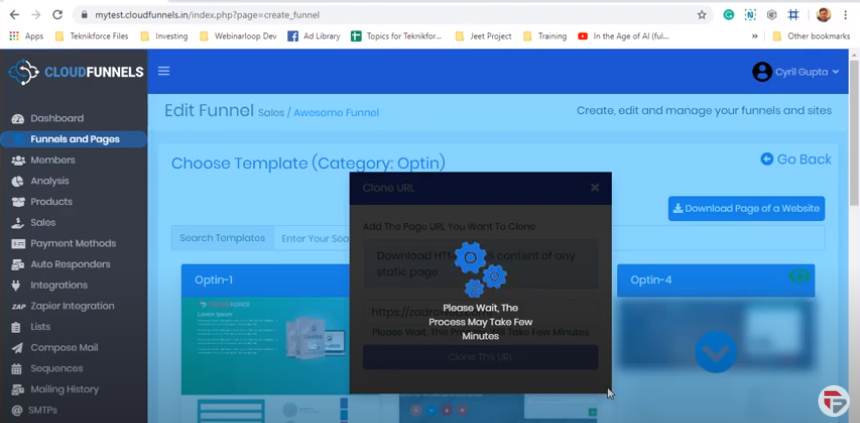The height and width of the screenshot is (423, 860).
Task: Select Funnels and Pages menu item
Action: click(74, 139)
